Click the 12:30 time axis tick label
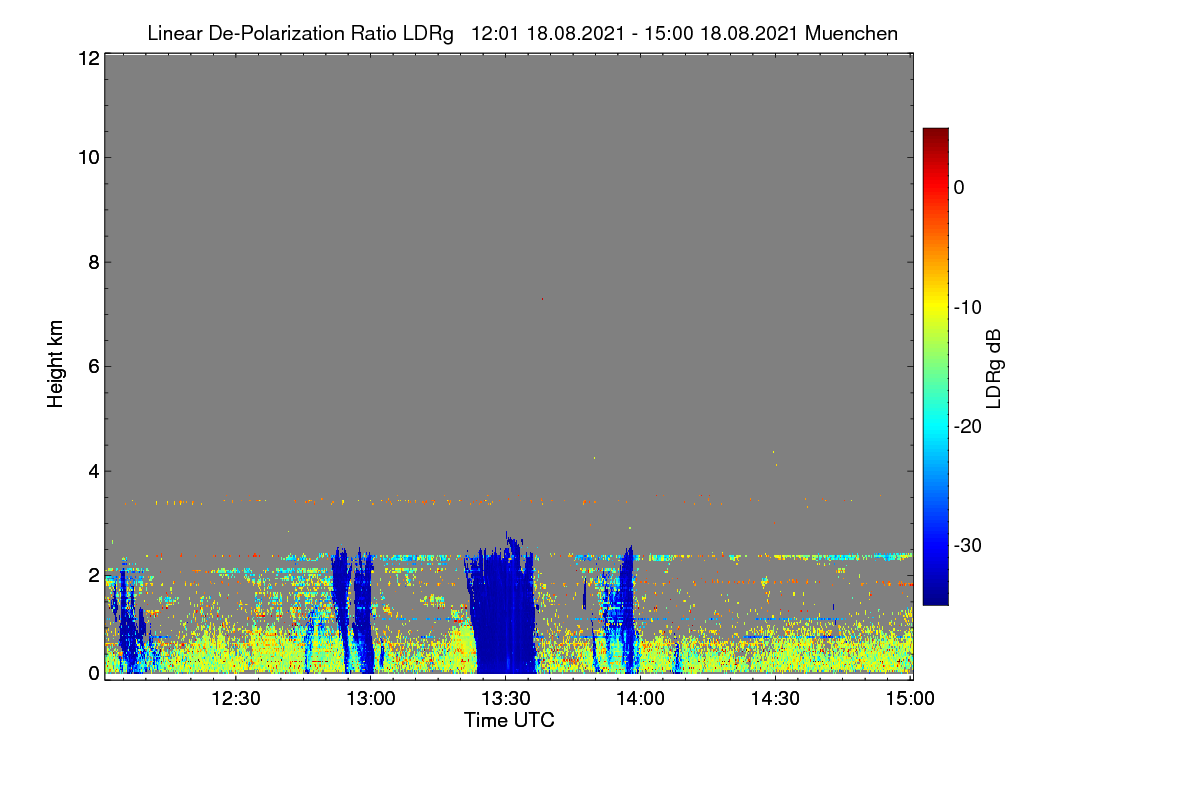Viewport: 1200px width, 800px height. point(236,698)
